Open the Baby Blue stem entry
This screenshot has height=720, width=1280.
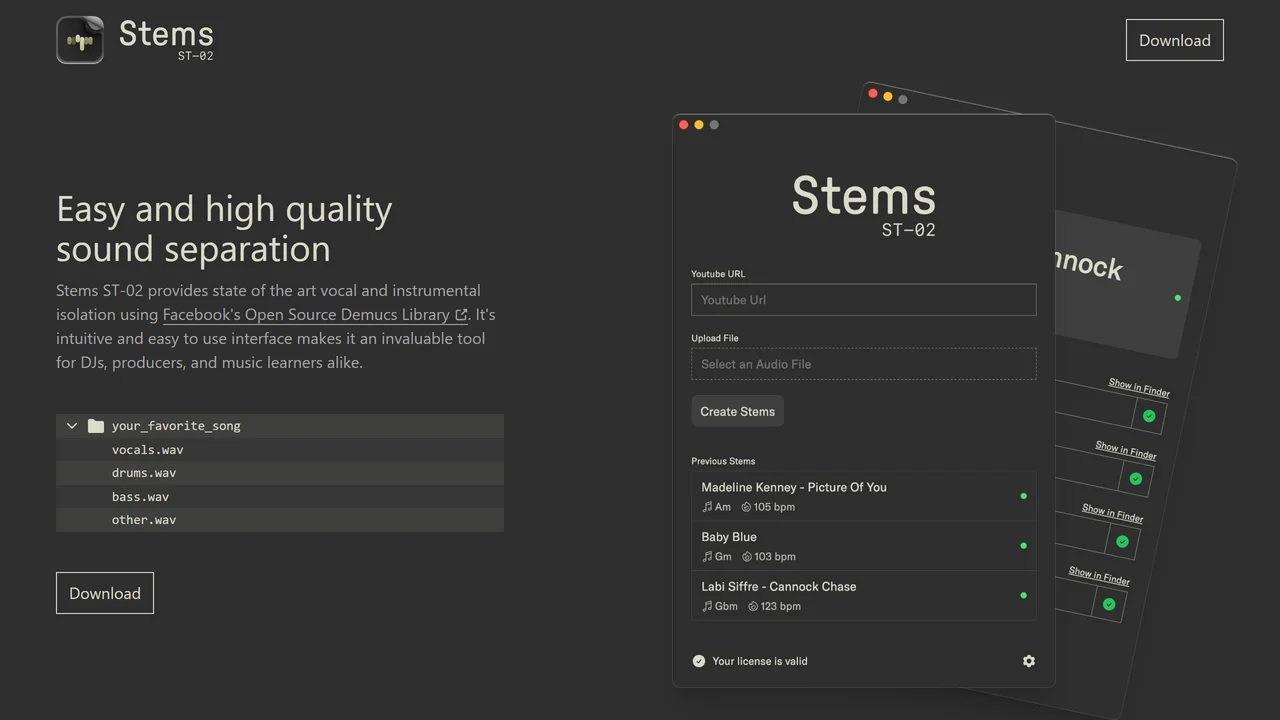point(864,546)
